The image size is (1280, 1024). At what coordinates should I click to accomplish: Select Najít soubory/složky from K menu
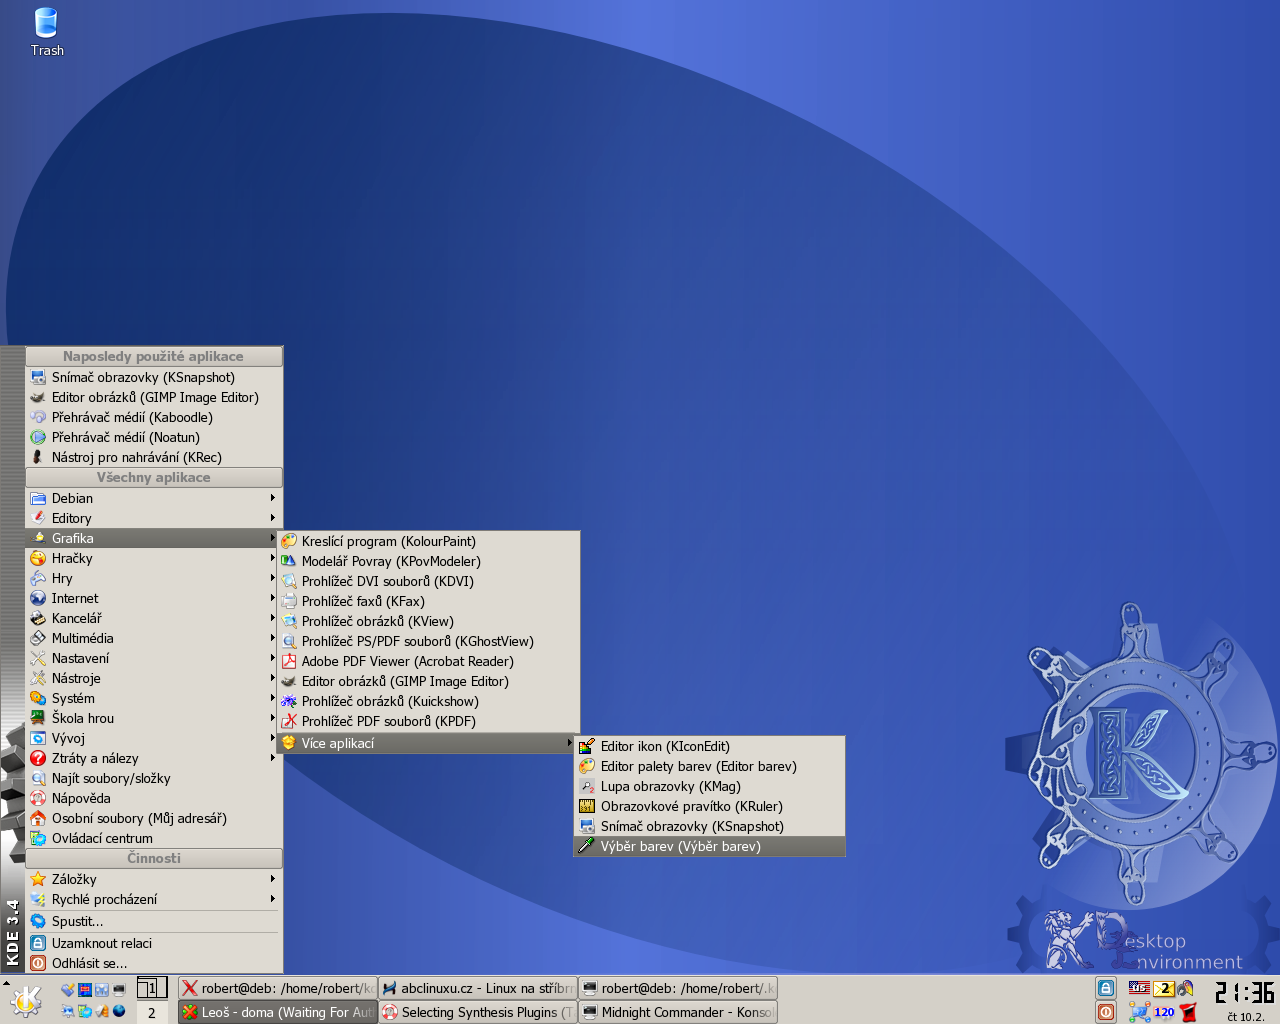(154, 778)
